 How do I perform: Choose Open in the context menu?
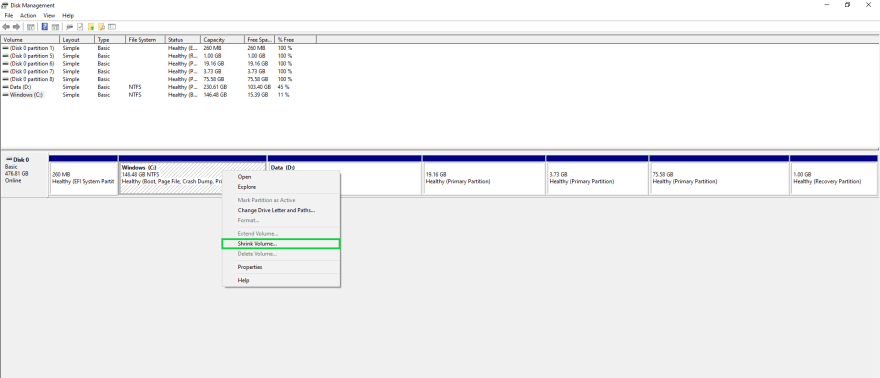click(282, 177)
